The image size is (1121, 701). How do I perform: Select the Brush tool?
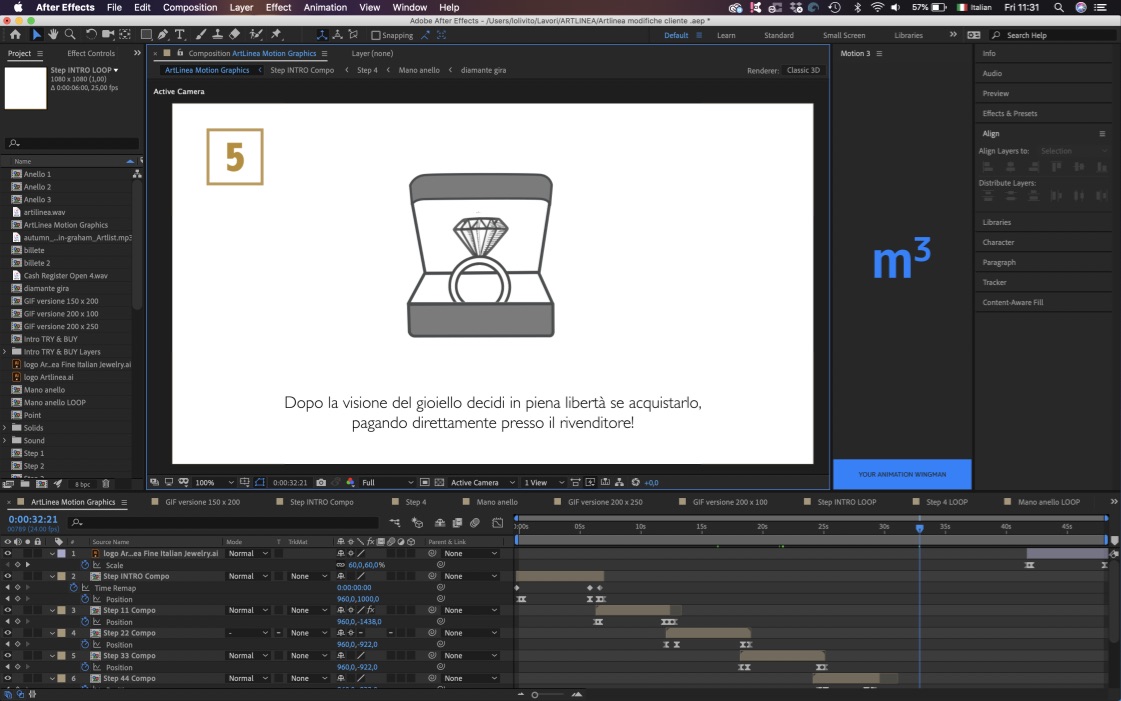tap(201, 34)
